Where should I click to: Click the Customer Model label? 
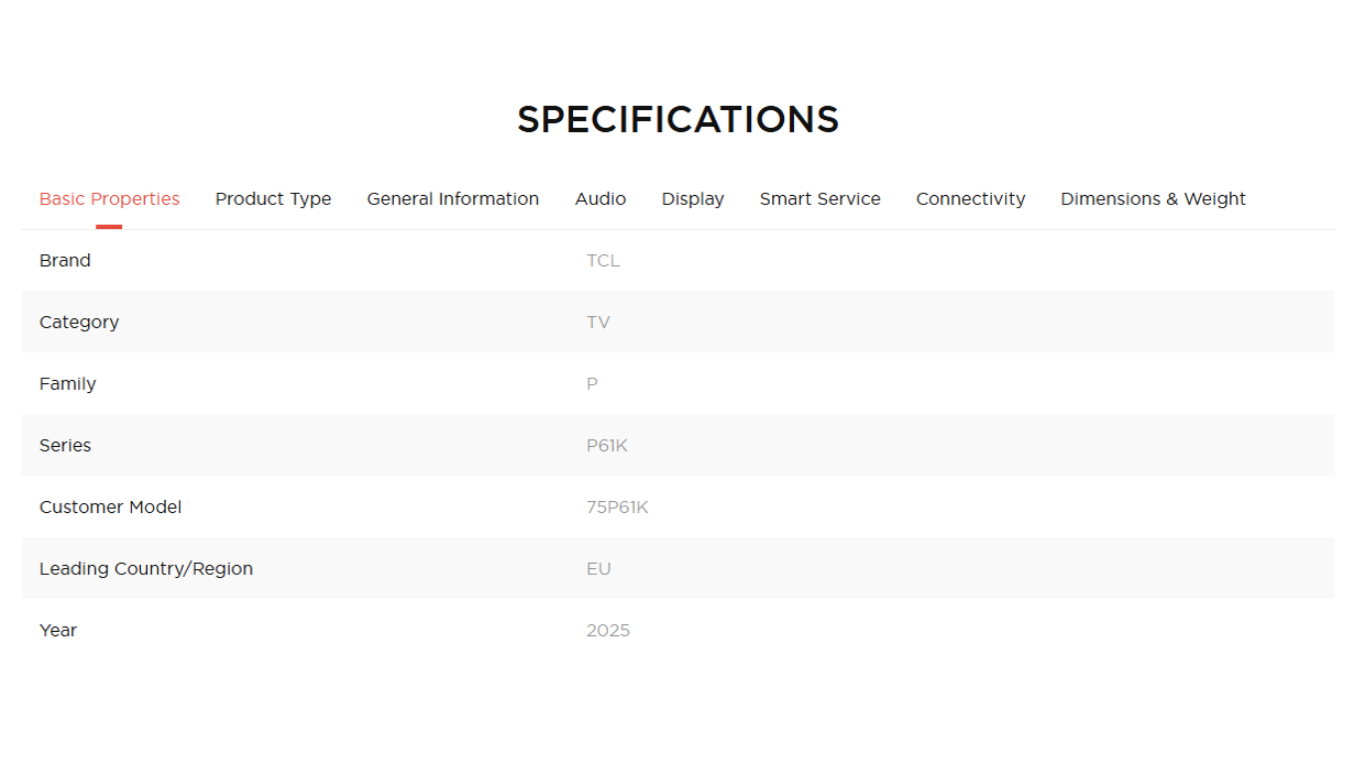click(x=111, y=507)
